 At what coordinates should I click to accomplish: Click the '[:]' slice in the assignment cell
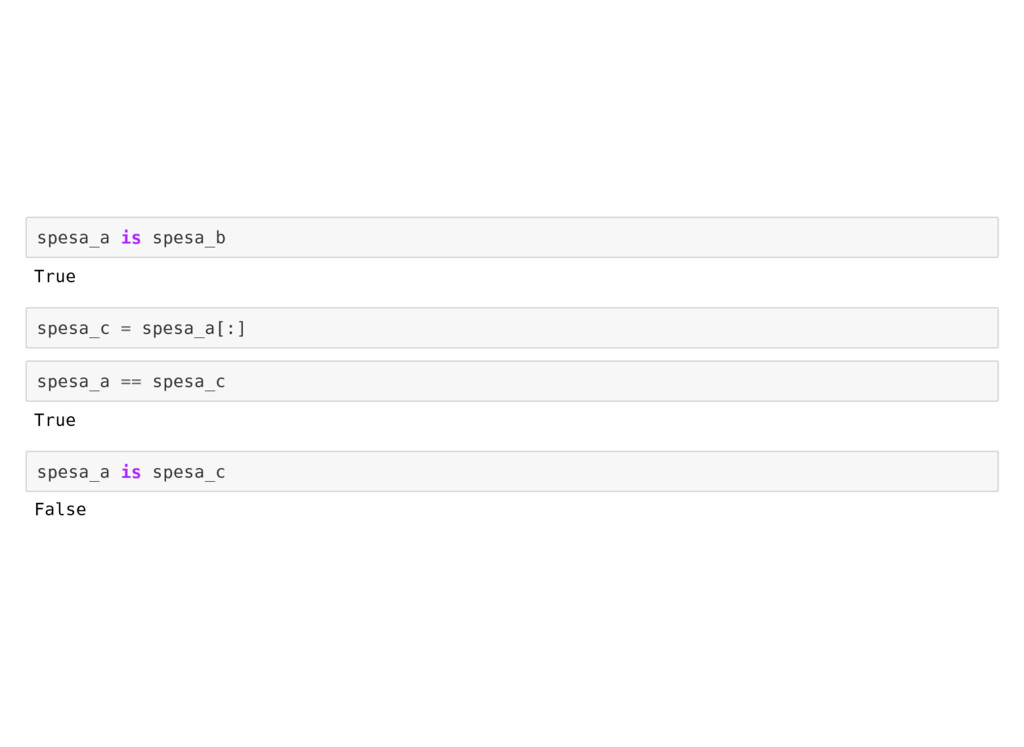(231, 328)
